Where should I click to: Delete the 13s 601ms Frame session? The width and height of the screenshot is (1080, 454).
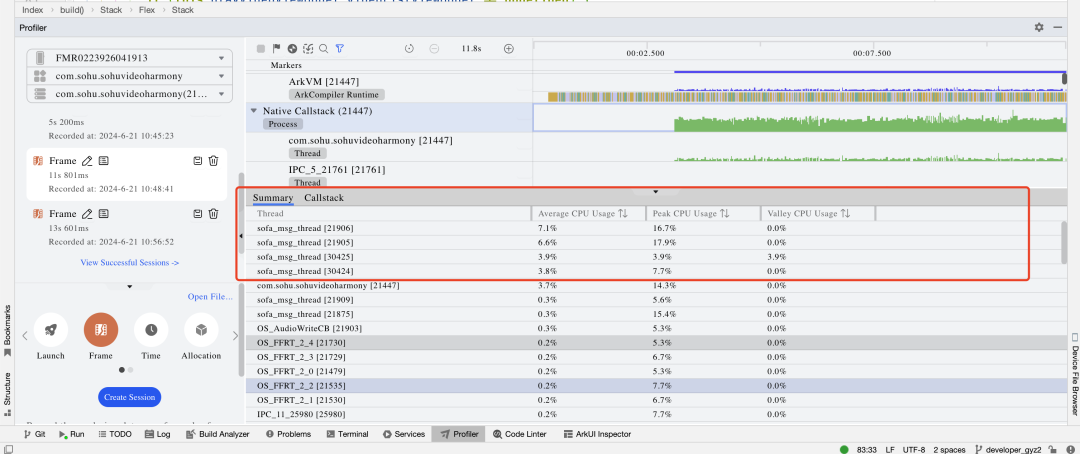[x=214, y=214]
